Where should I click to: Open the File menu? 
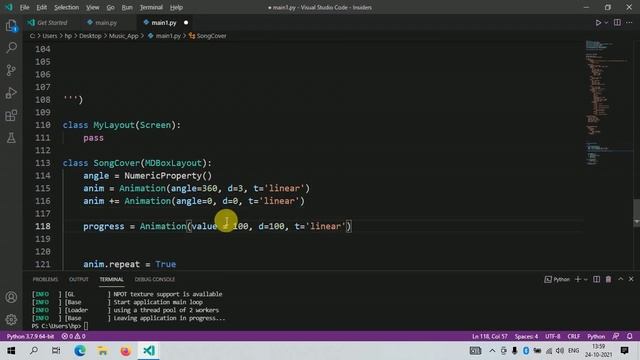24,7
